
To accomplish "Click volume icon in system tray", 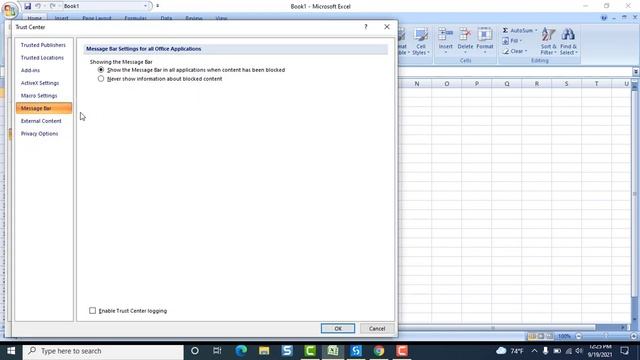I will pos(579,351).
